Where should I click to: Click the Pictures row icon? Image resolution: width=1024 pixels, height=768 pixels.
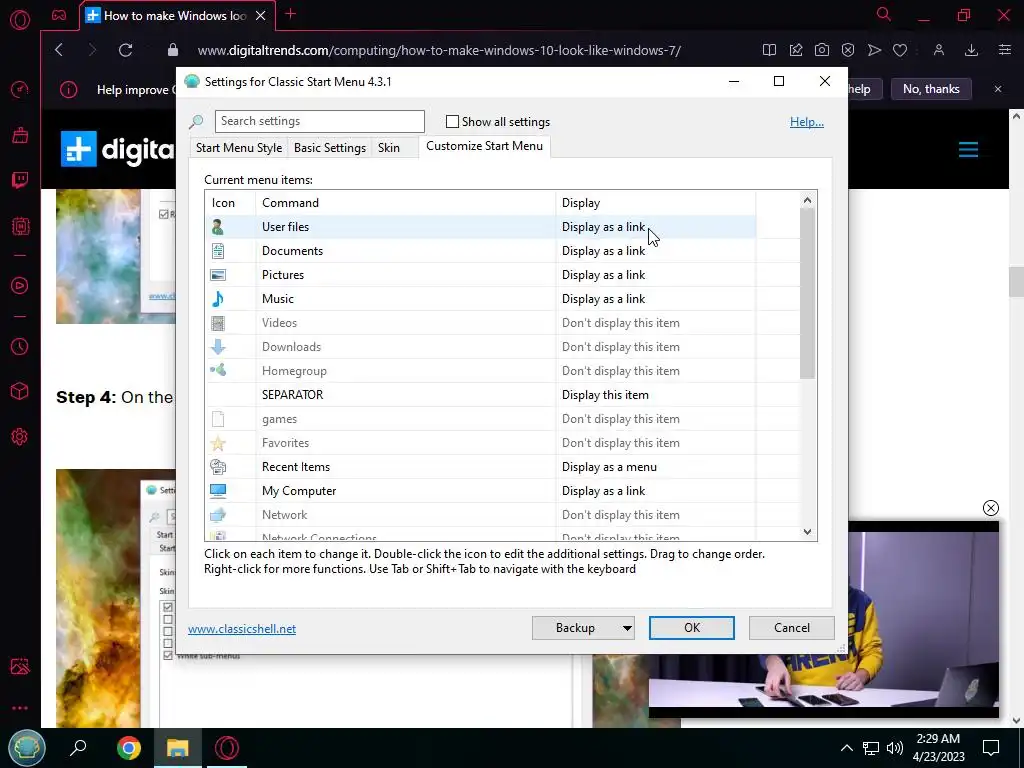pyautogui.click(x=218, y=275)
